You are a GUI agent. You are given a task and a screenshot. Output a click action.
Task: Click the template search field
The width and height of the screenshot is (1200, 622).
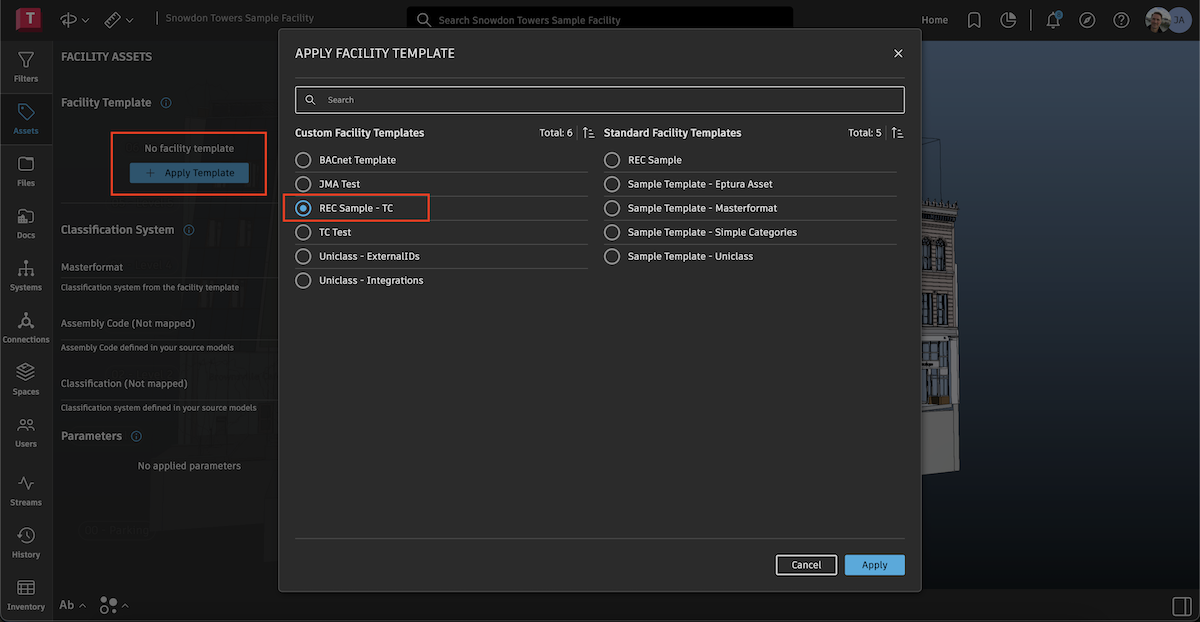(600, 100)
